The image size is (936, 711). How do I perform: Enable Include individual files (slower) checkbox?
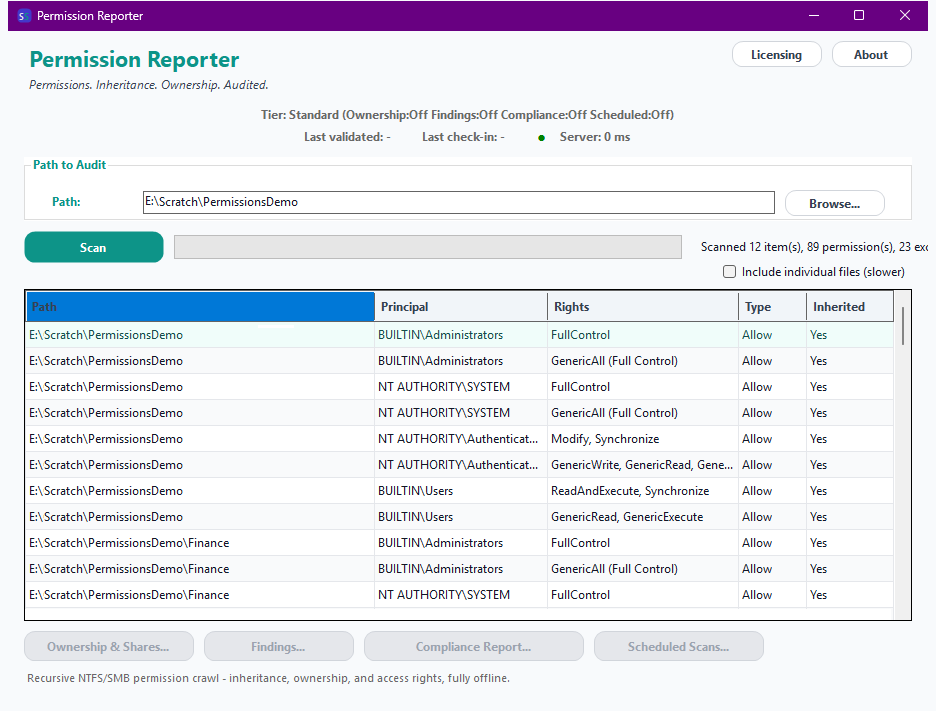pyautogui.click(x=729, y=272)
